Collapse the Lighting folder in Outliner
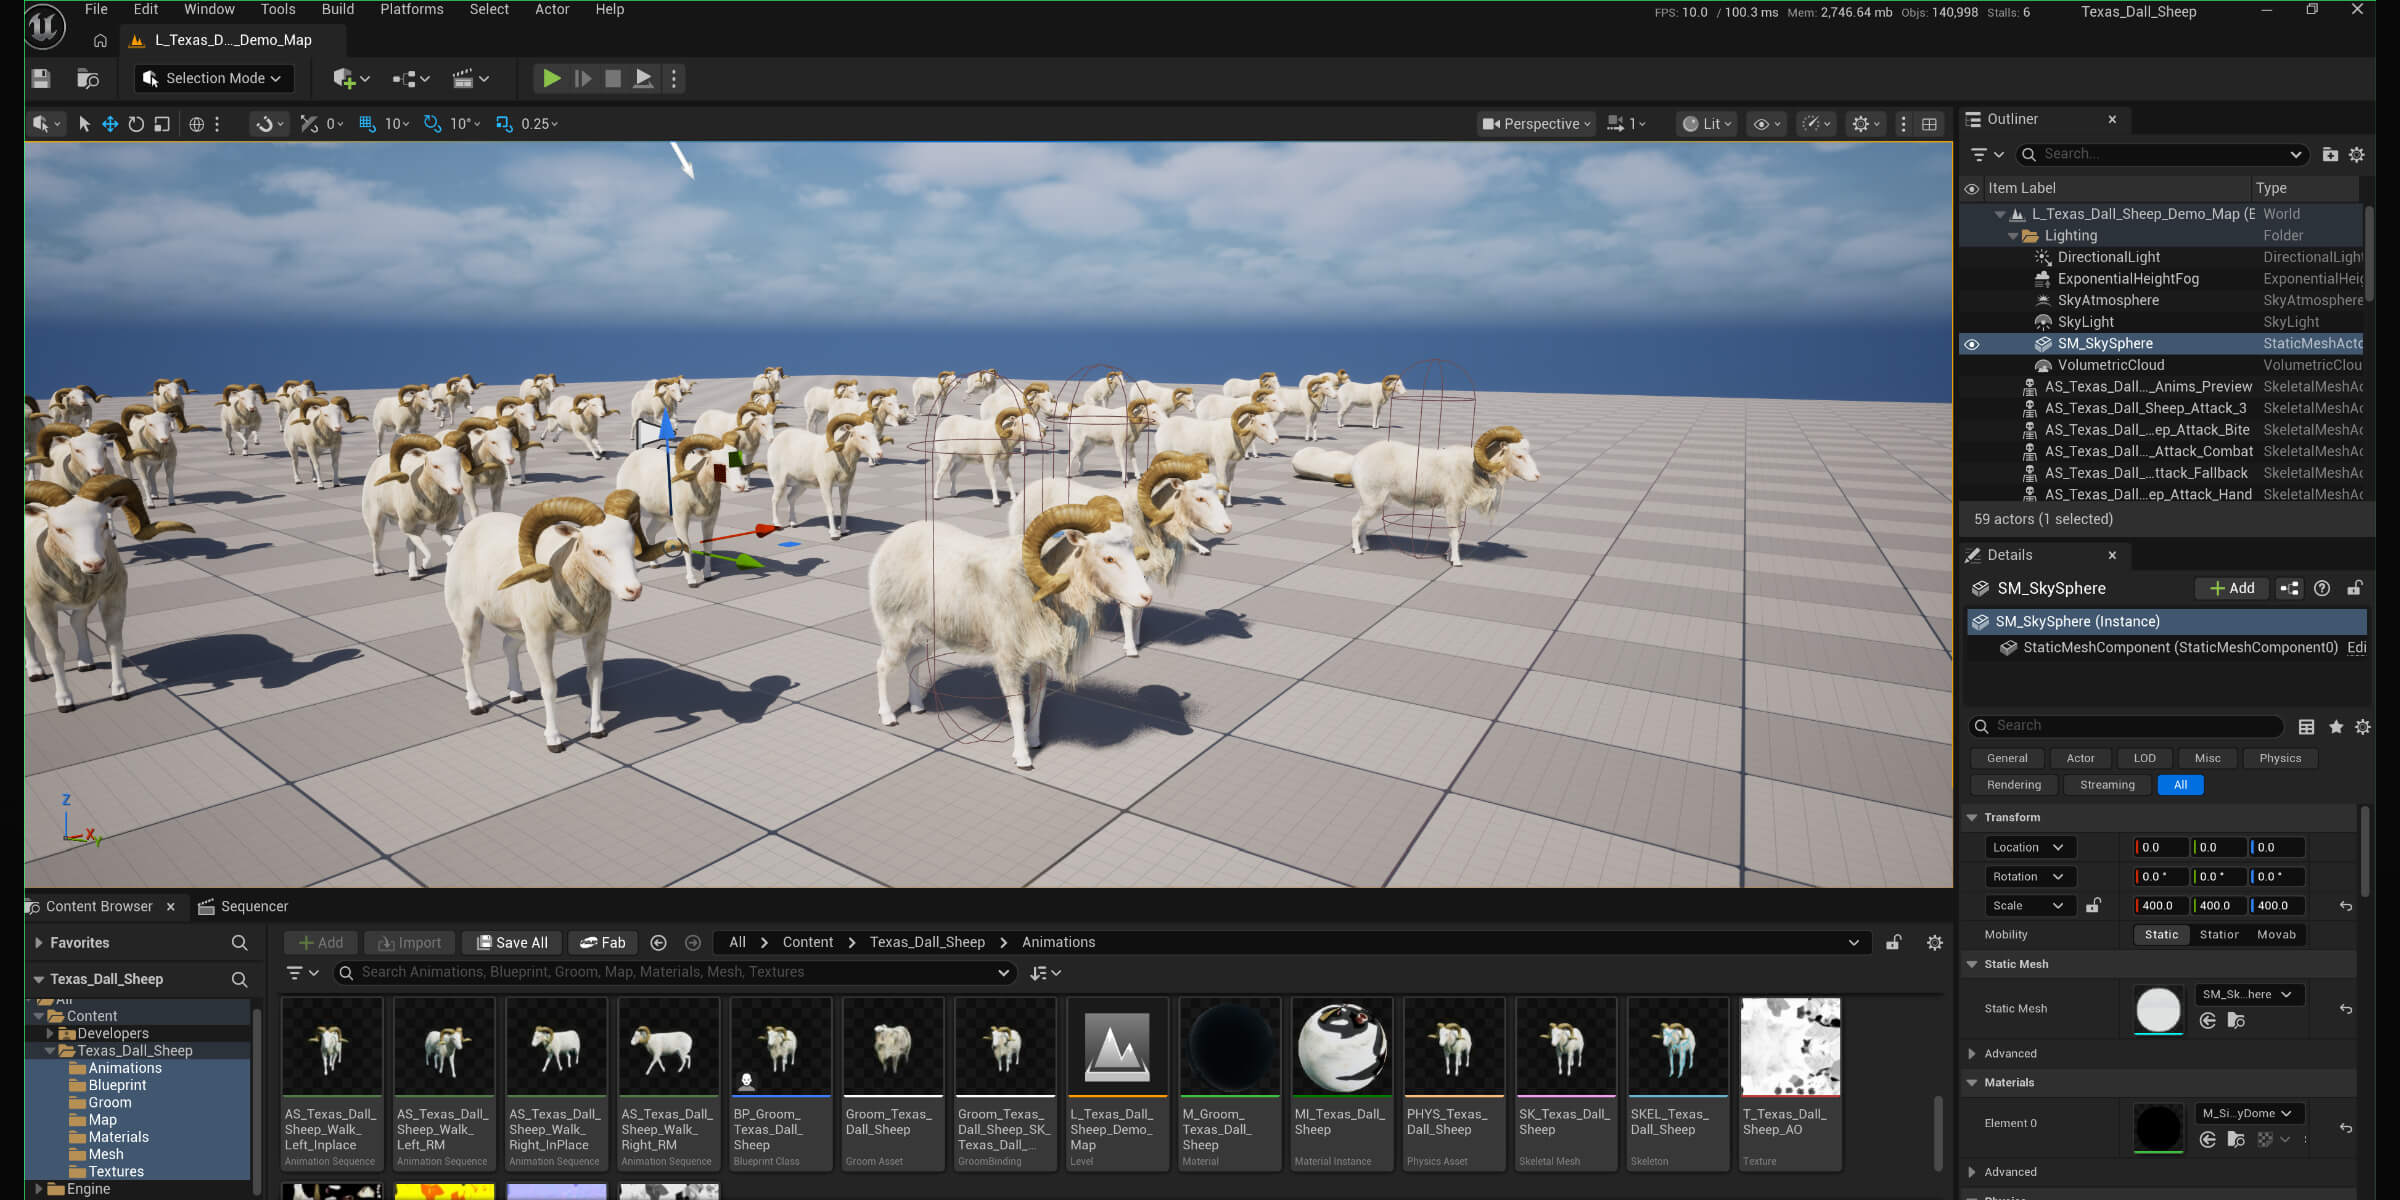This screenshot has width=2400, height=1200. pos(2013,236)
